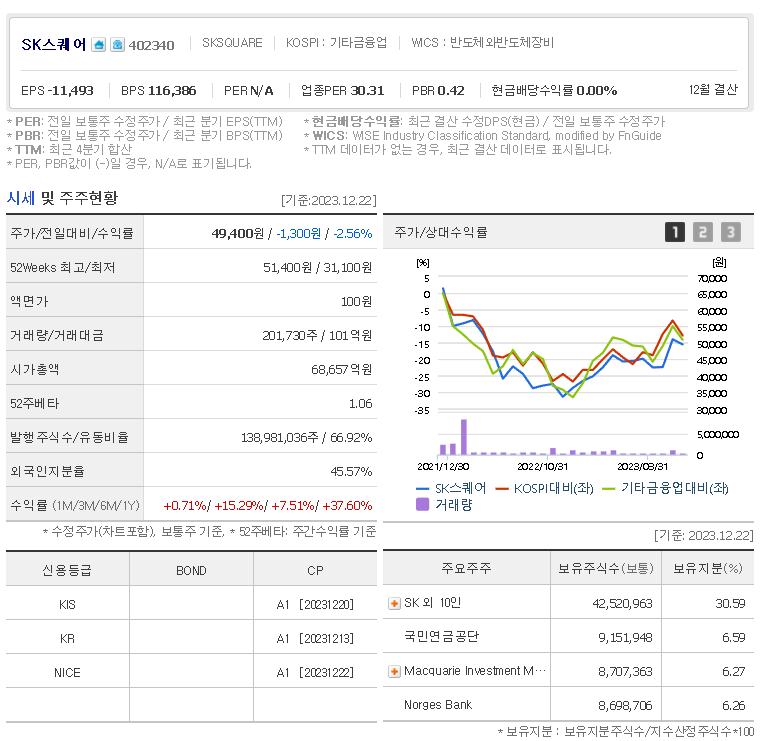
Task: Click NICE rating row label
Action: click(x=67, y=673)
